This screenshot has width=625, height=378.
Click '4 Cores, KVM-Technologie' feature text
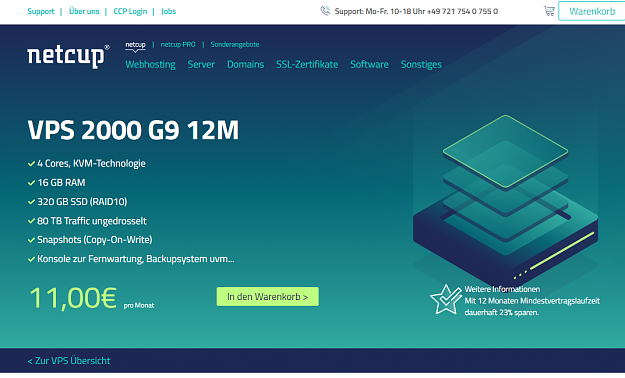coord(91,163)
